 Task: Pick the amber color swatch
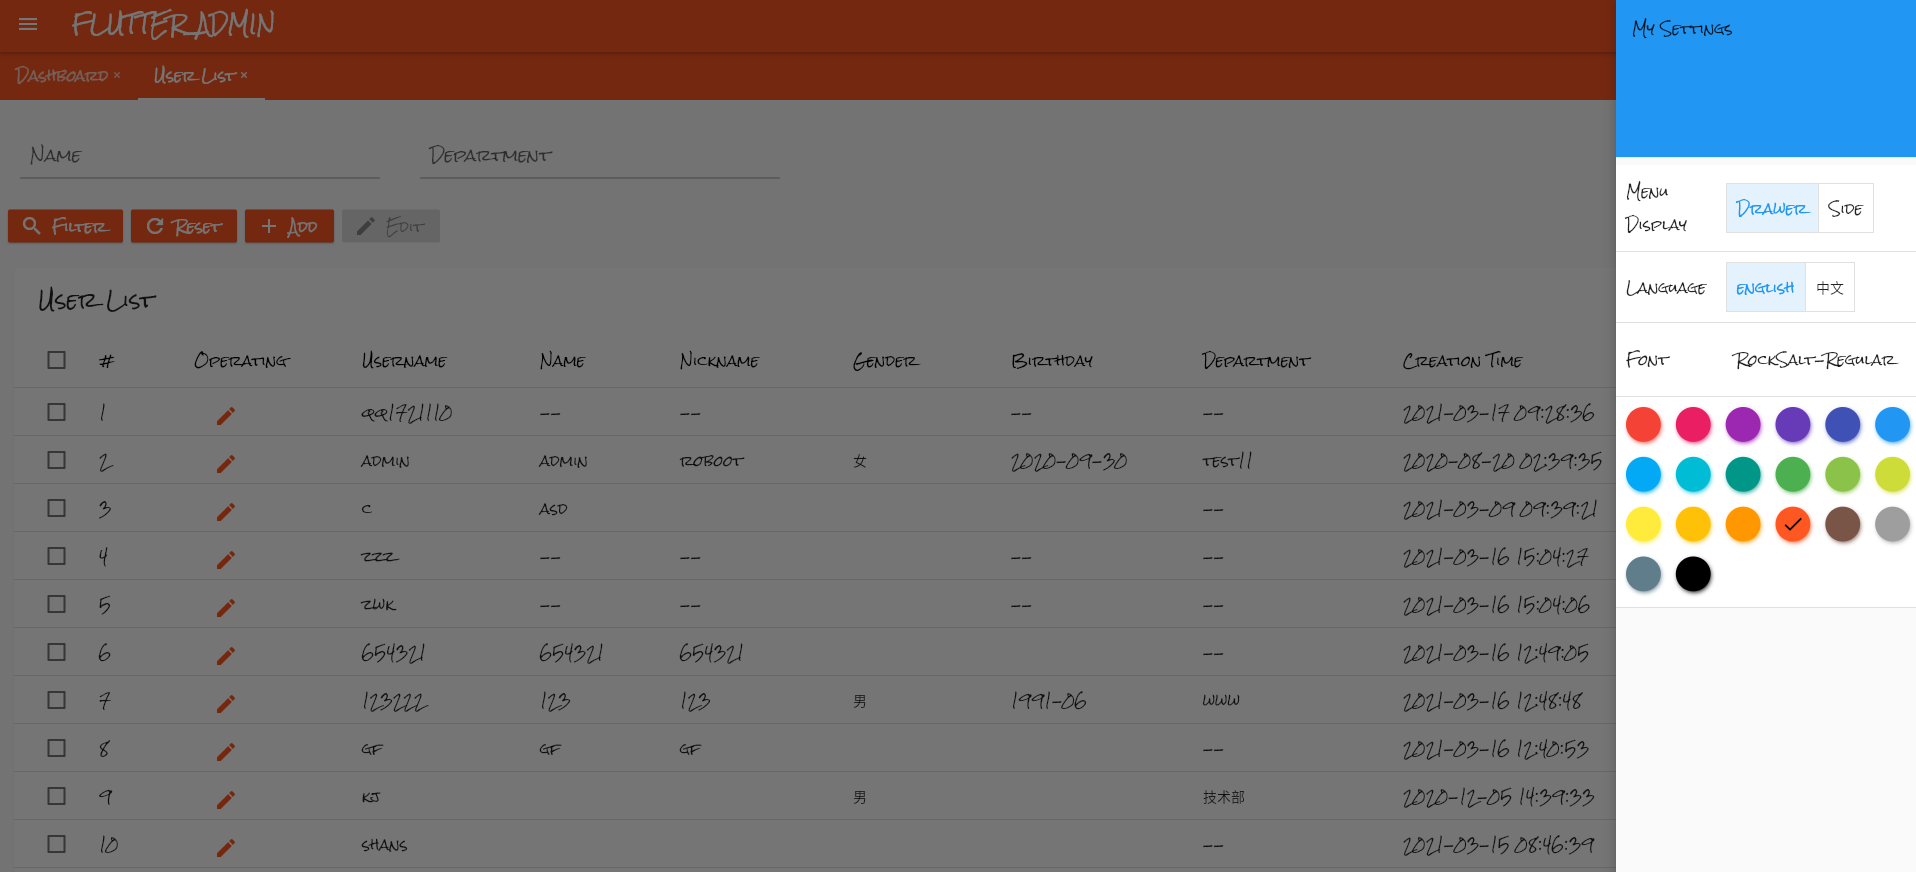point(1693,524)
